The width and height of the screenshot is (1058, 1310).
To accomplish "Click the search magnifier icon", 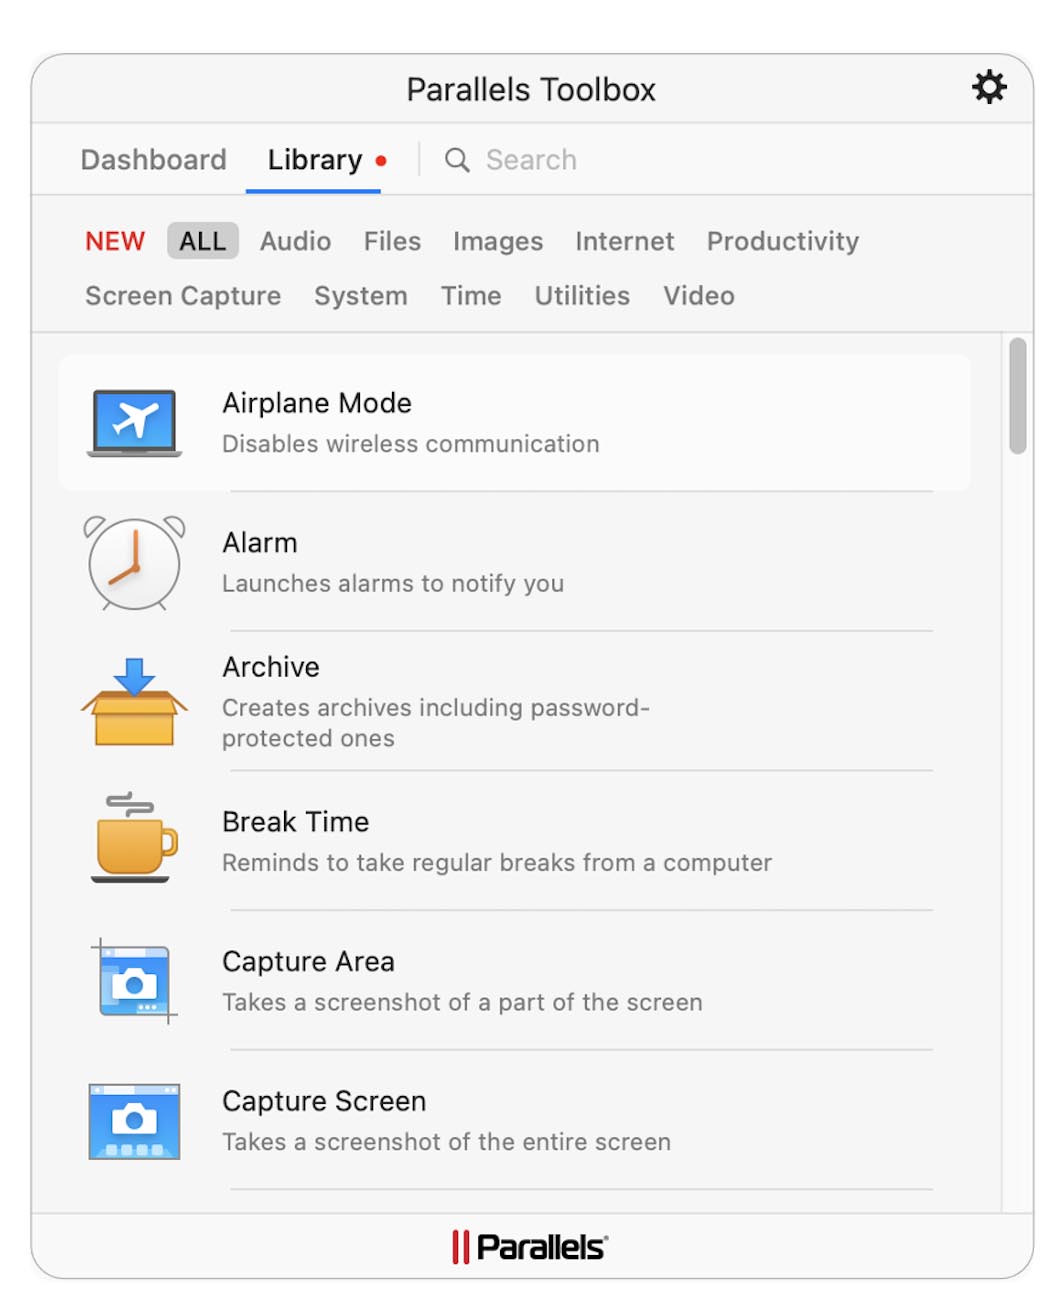I will coord(457,160).
